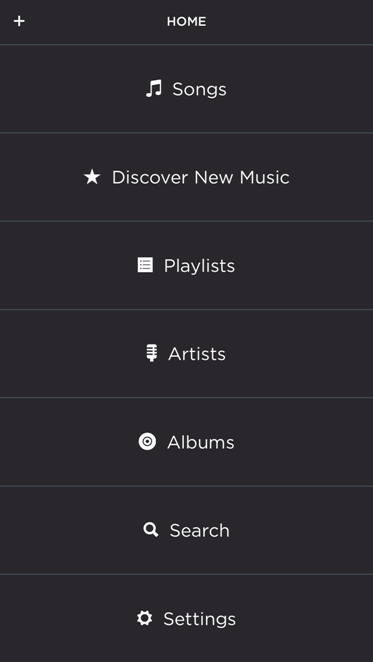Screen dimensions: 373x662
Task: Click the list icon beside Playlists
Action: point(145,265)
